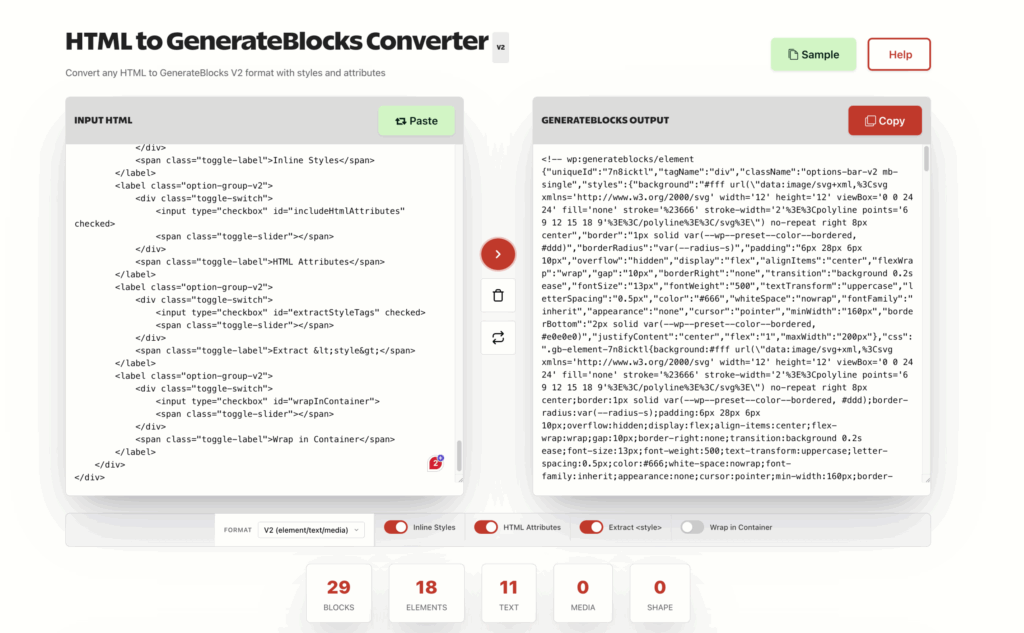Open the Format V2 dropdown

(x=311, y=529)
